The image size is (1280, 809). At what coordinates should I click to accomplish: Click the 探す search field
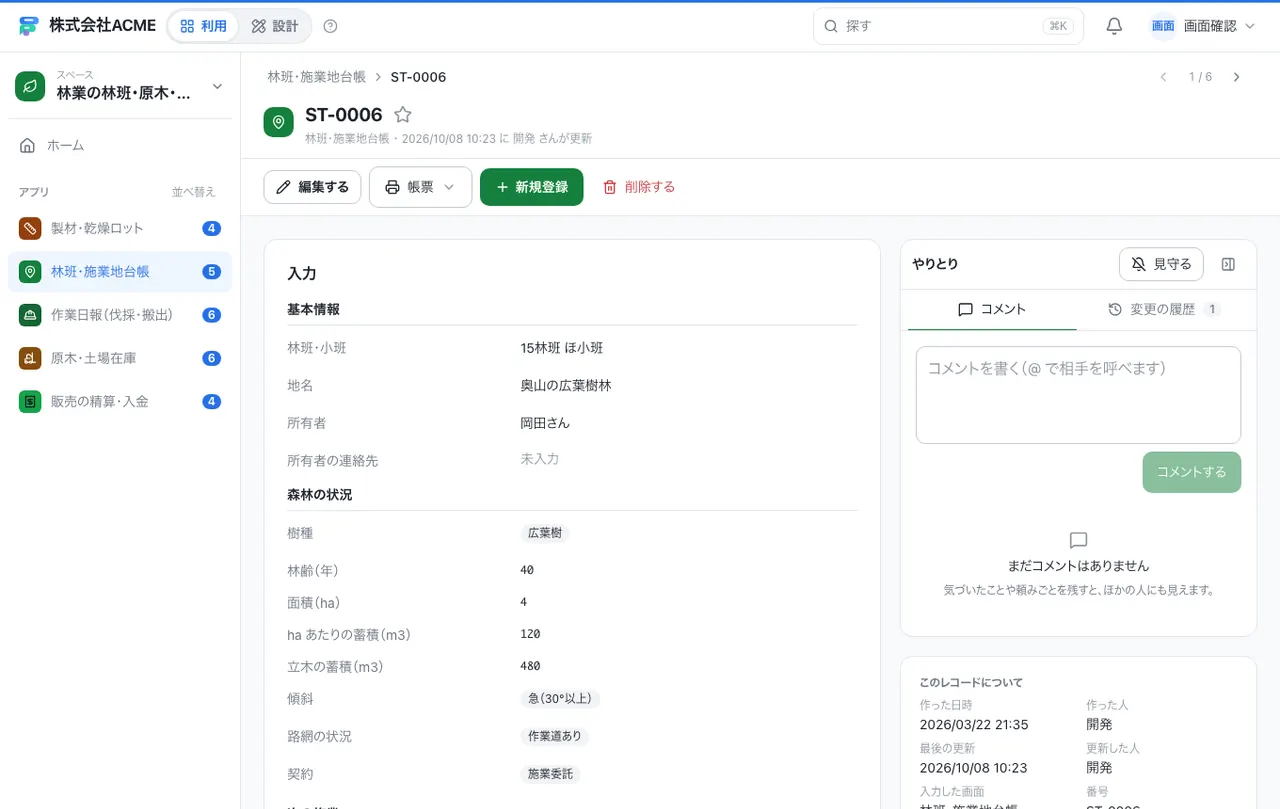pos(948,26)
